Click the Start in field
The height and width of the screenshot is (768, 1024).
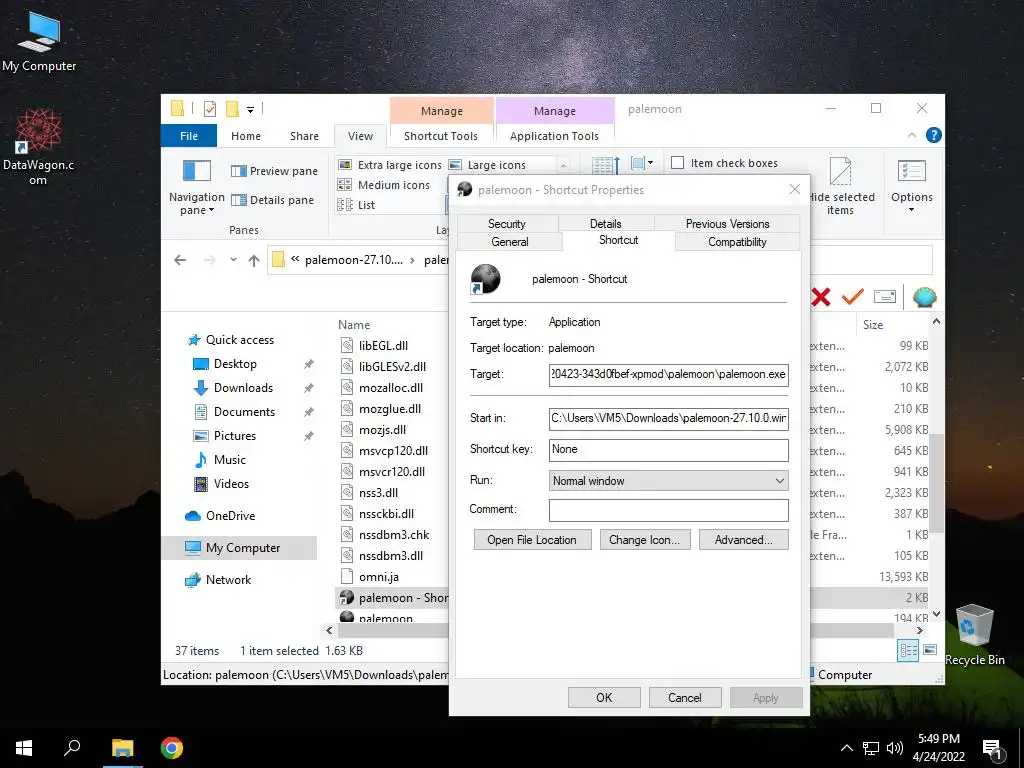[669, 418]
